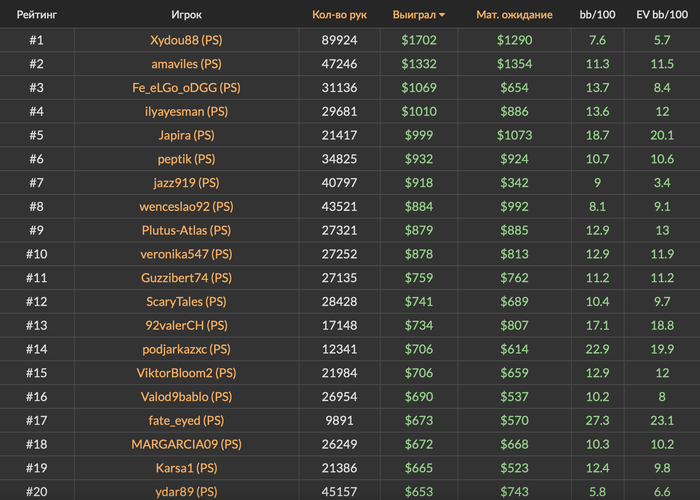The image size is (700, 500).
Task: Click the Рейтинг column header
Action: pos(36,16)
